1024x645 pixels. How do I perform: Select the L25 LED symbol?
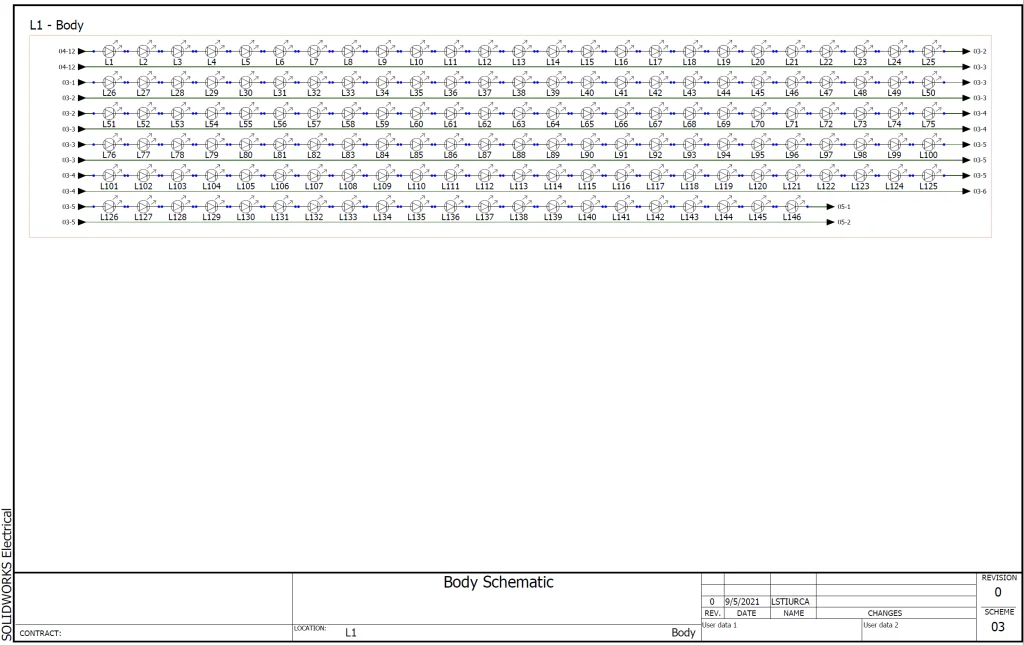coord(929,50)
